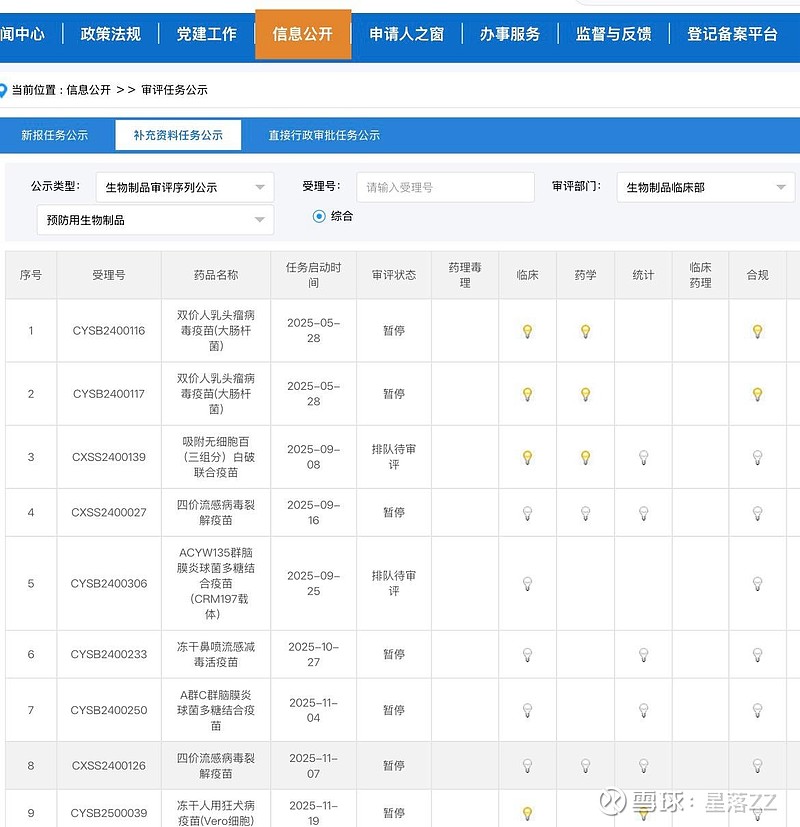
Task: Click the 受理号 input field
Action: point(445,187)
